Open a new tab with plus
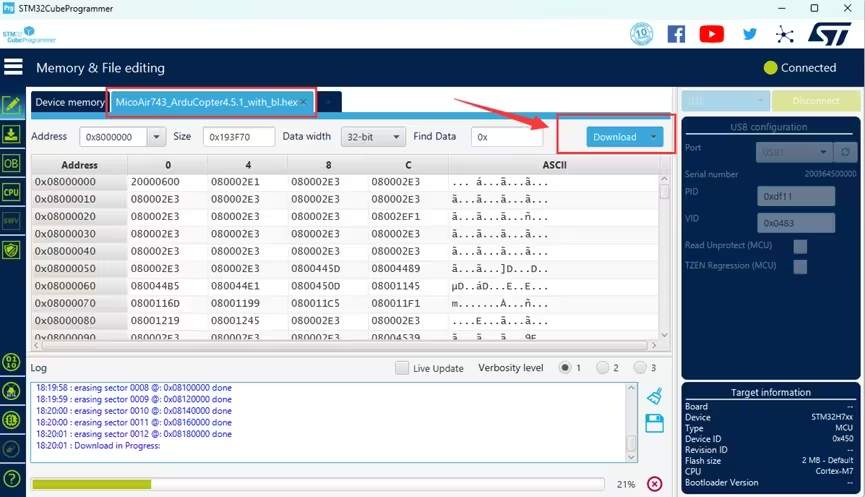The width and height of the screenshot is (865, 497). 328,102
